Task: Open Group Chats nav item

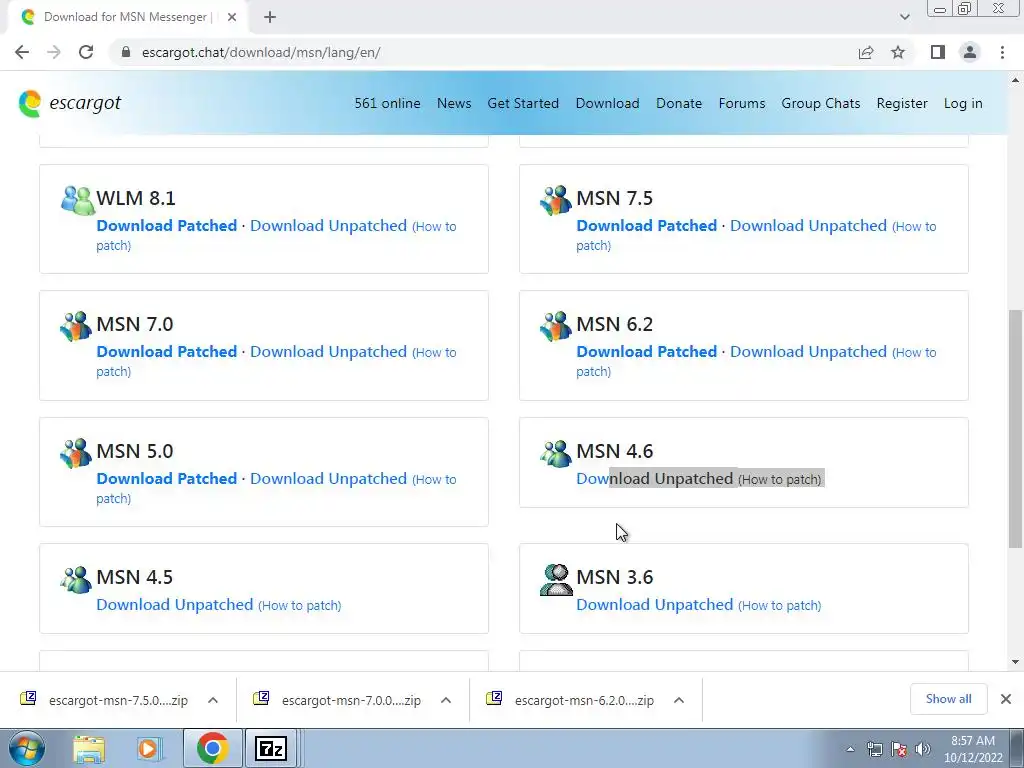Action: click(821, 103)
